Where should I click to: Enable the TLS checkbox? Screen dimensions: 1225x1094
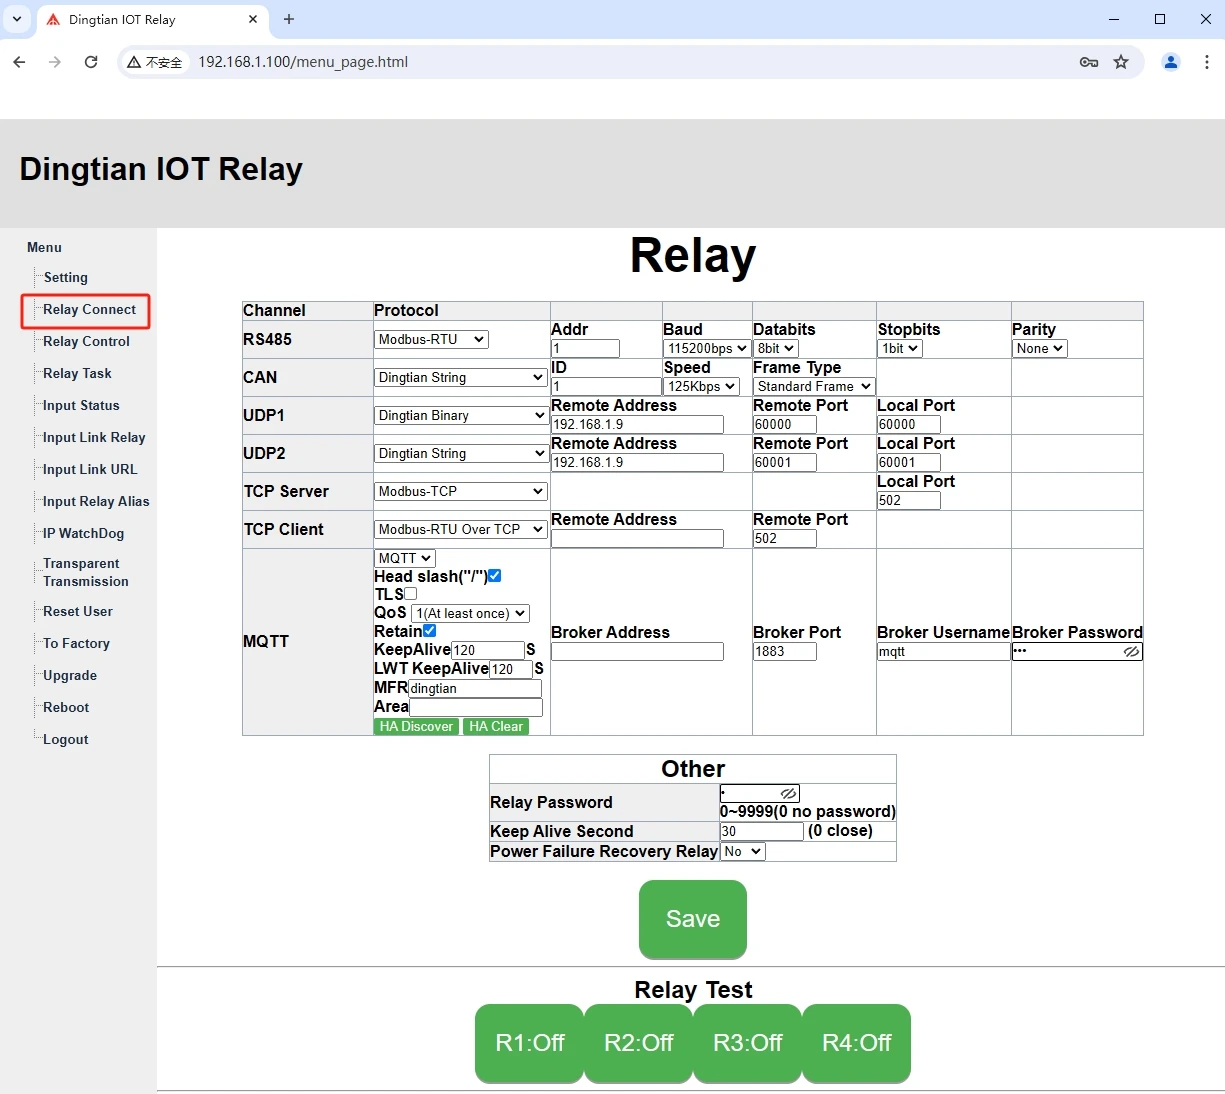tap(410, 594)
